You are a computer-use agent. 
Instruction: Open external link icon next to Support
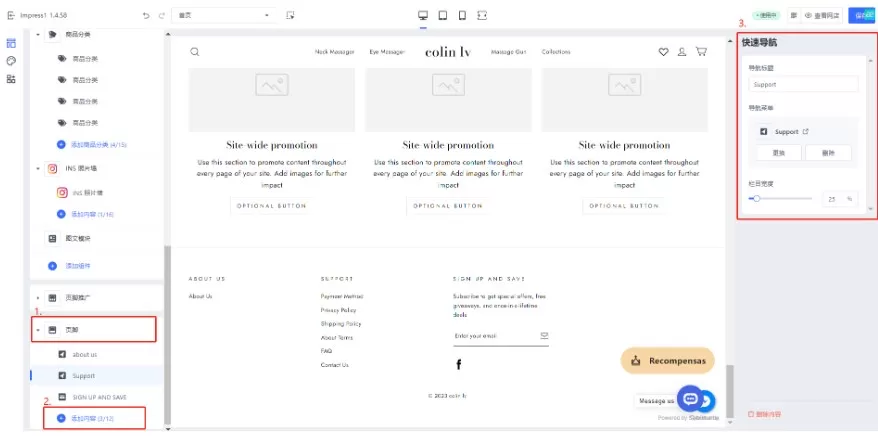pyautogui.click(x=806, y=131)
